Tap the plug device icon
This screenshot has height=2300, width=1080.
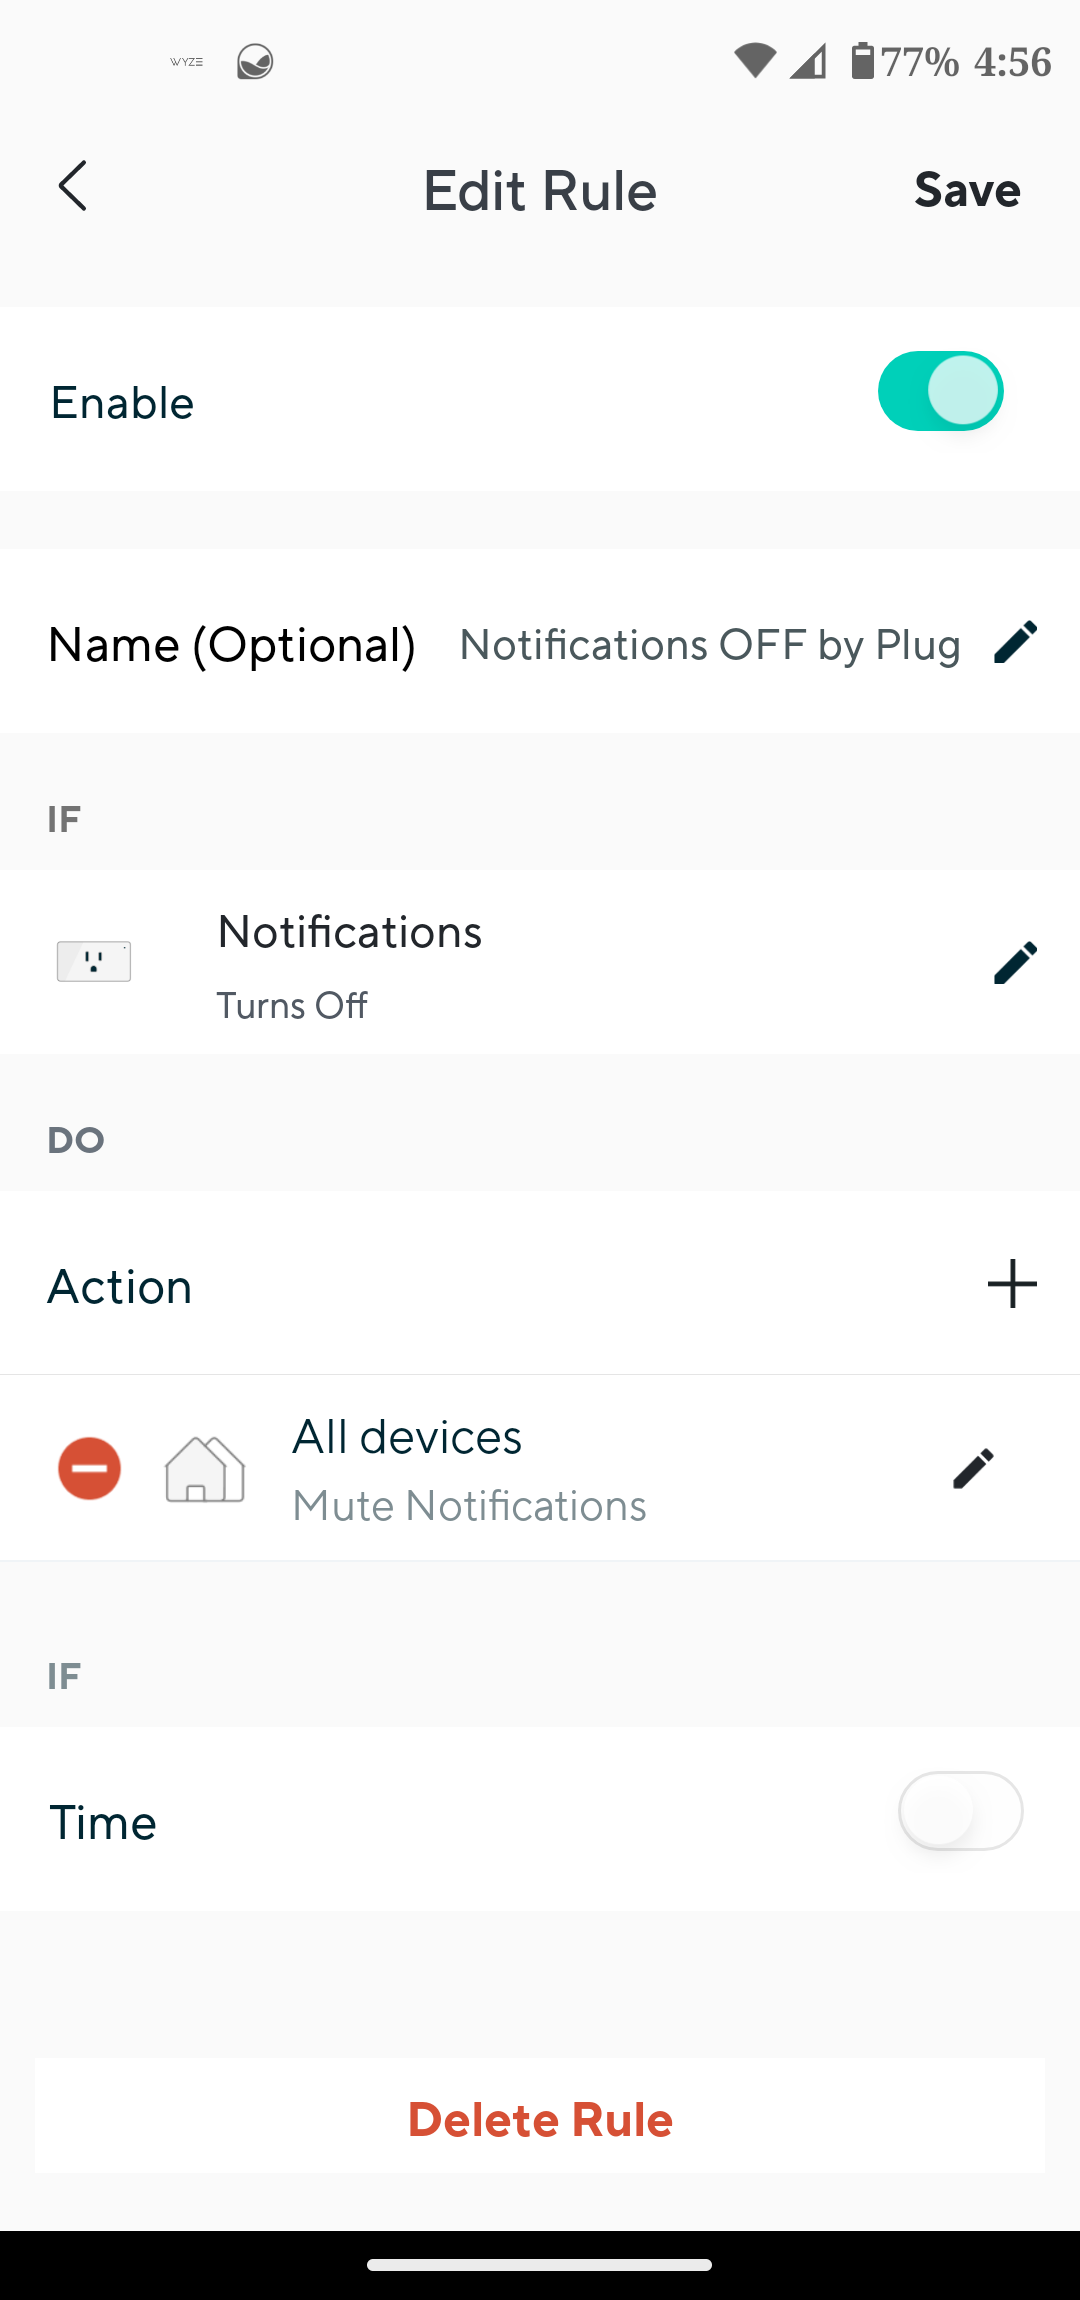tap(94, 961)
